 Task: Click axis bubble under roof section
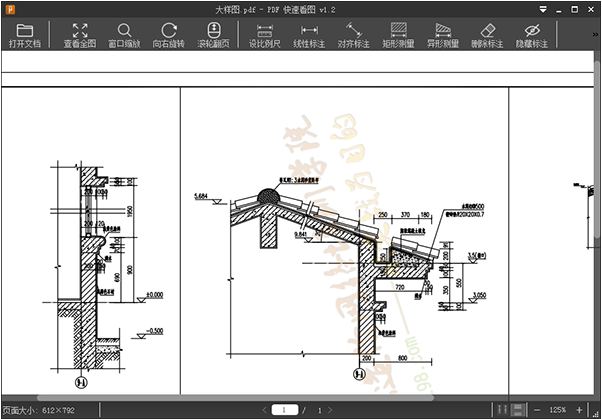359,374
